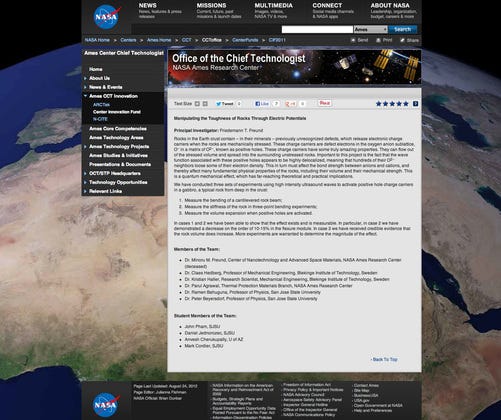Open the Freedom of Information Act footer link

tap(307, 385)
